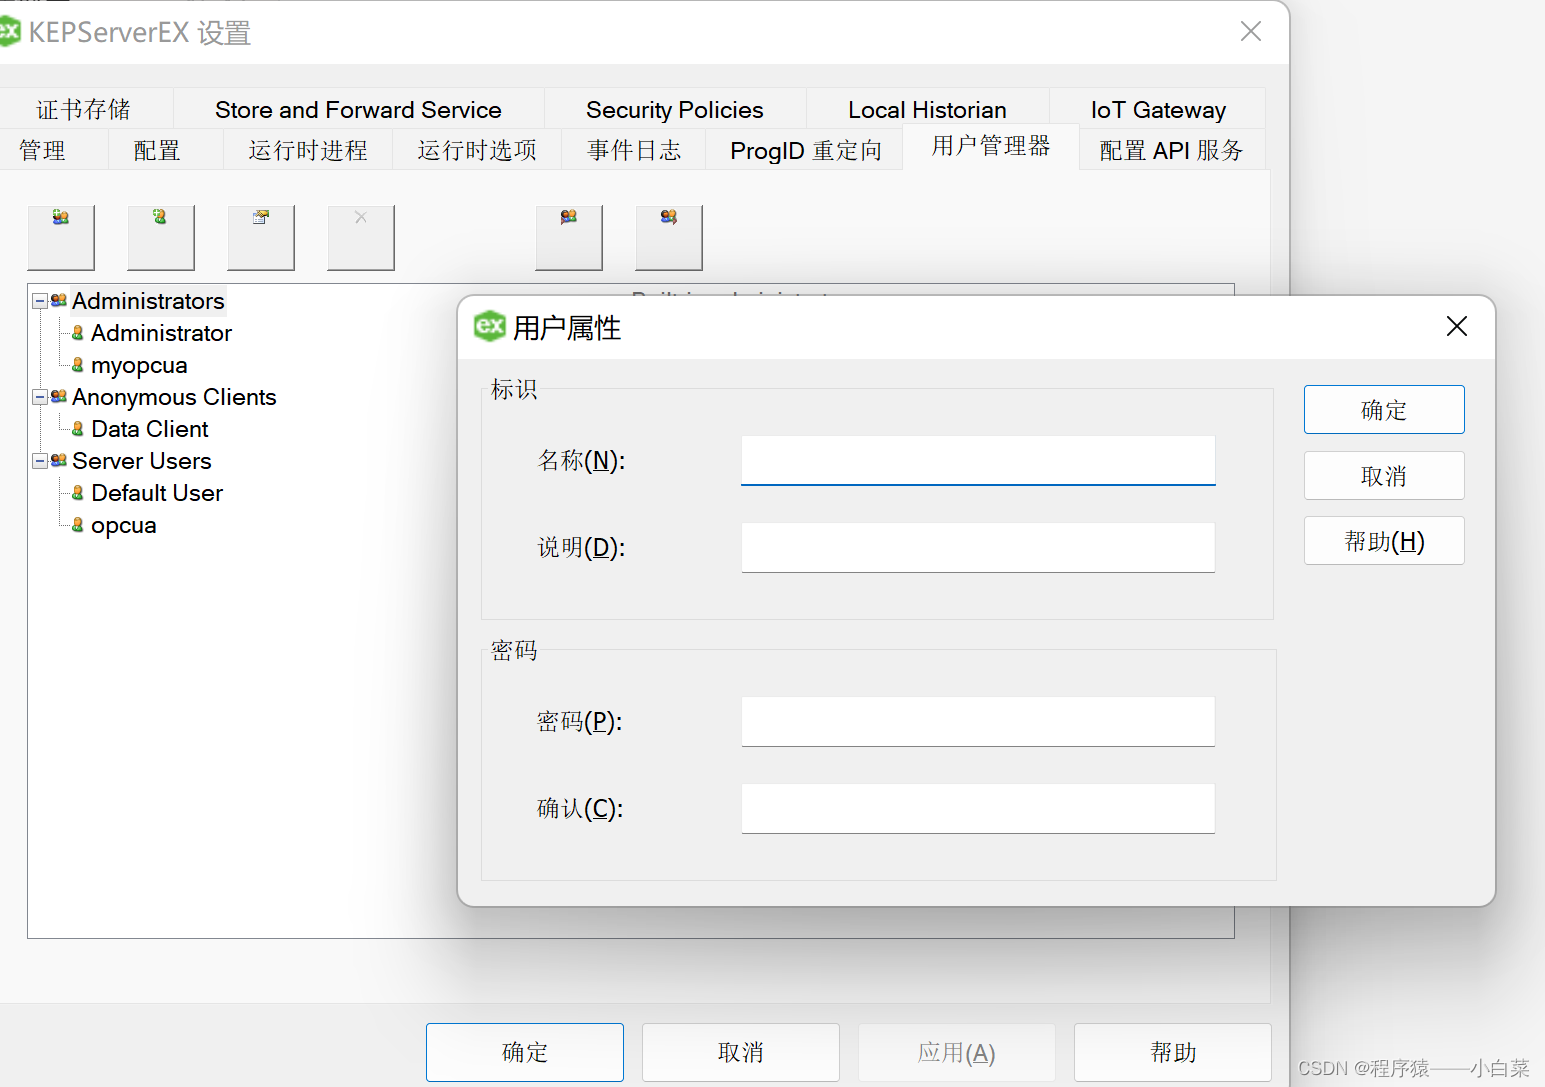Select the opcua user in the tree
The width and height of the screenshot is (1545, 1087).
[124, 525]
